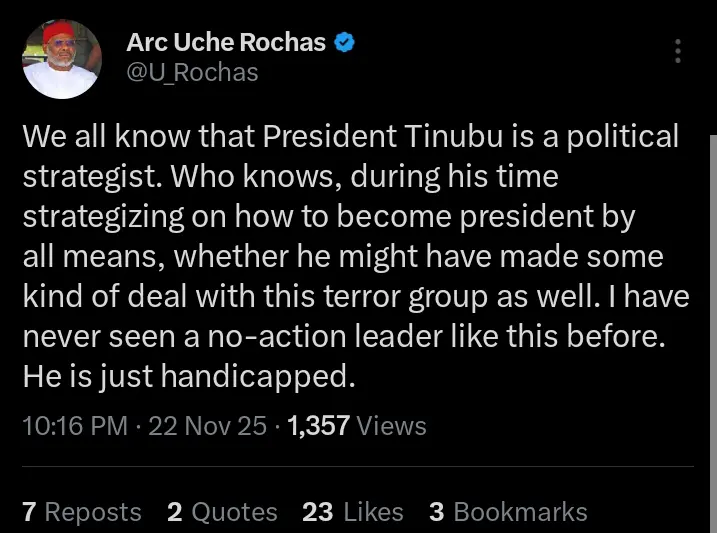This screenshot has width=717, height=533.
Task: View the 1,357 Views analytics
Action: pyautogui.click(x=356, y=426)
